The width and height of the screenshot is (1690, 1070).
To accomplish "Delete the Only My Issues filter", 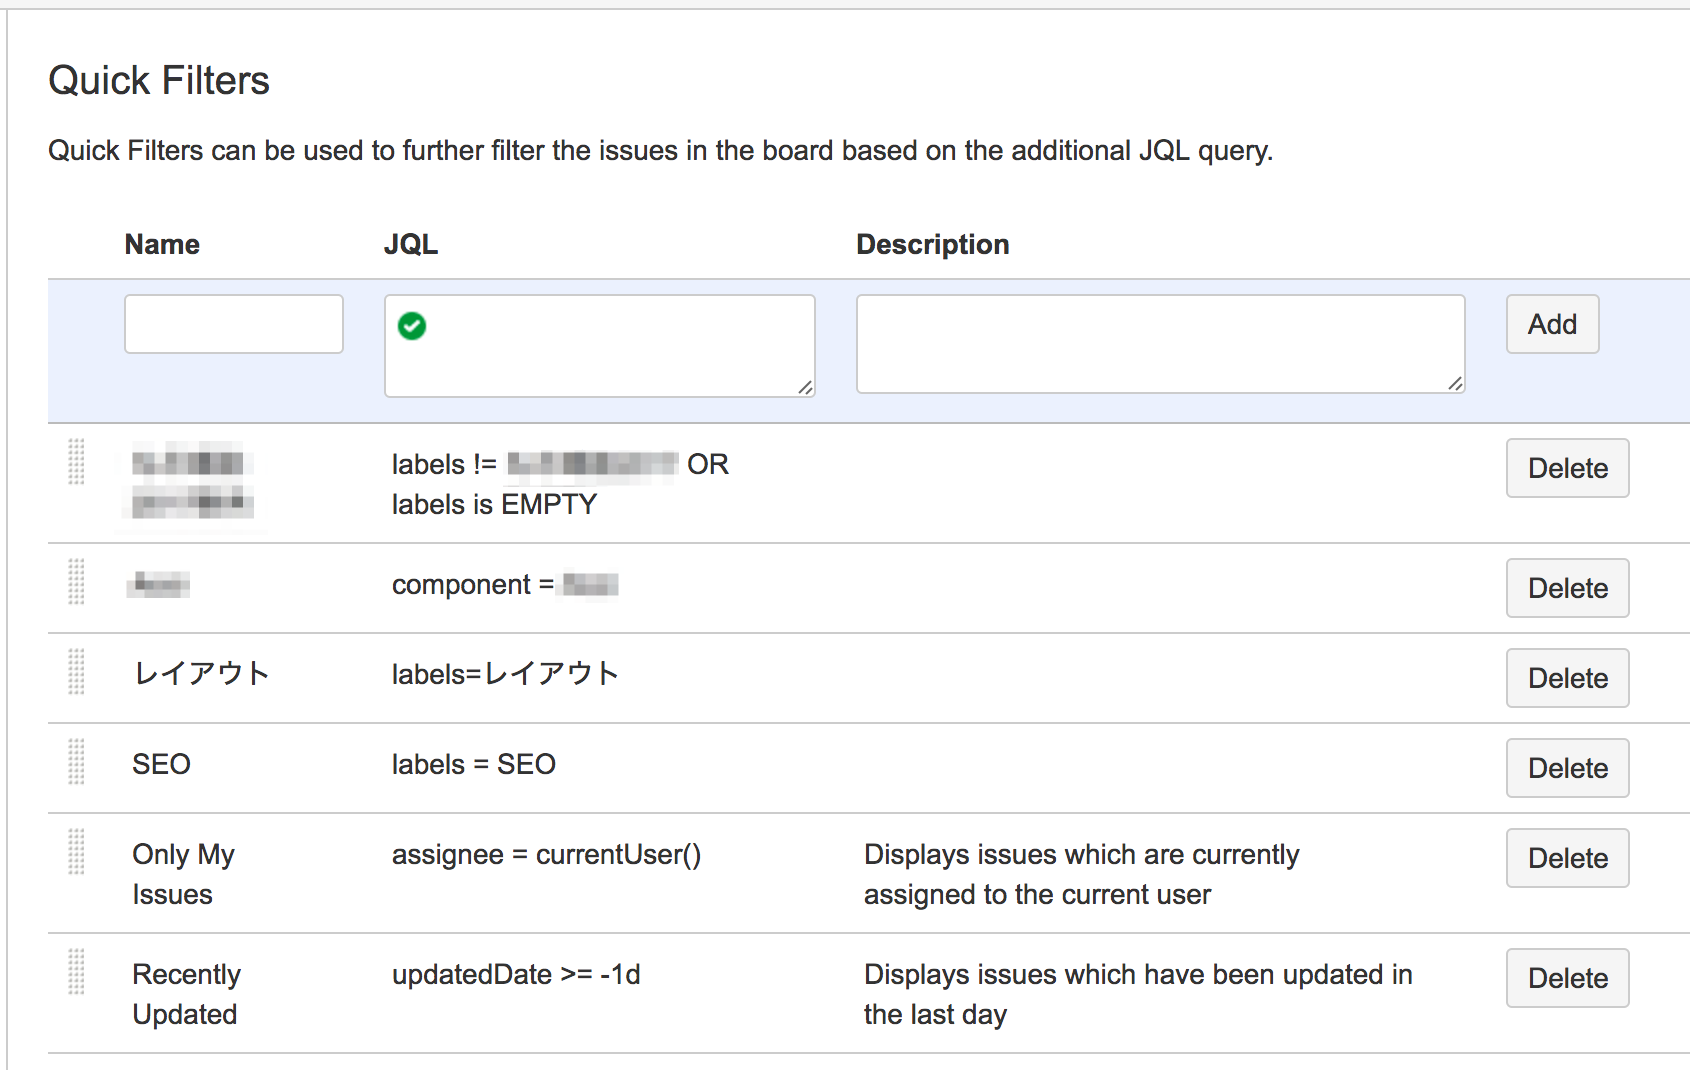I will tap(1566, 858).
